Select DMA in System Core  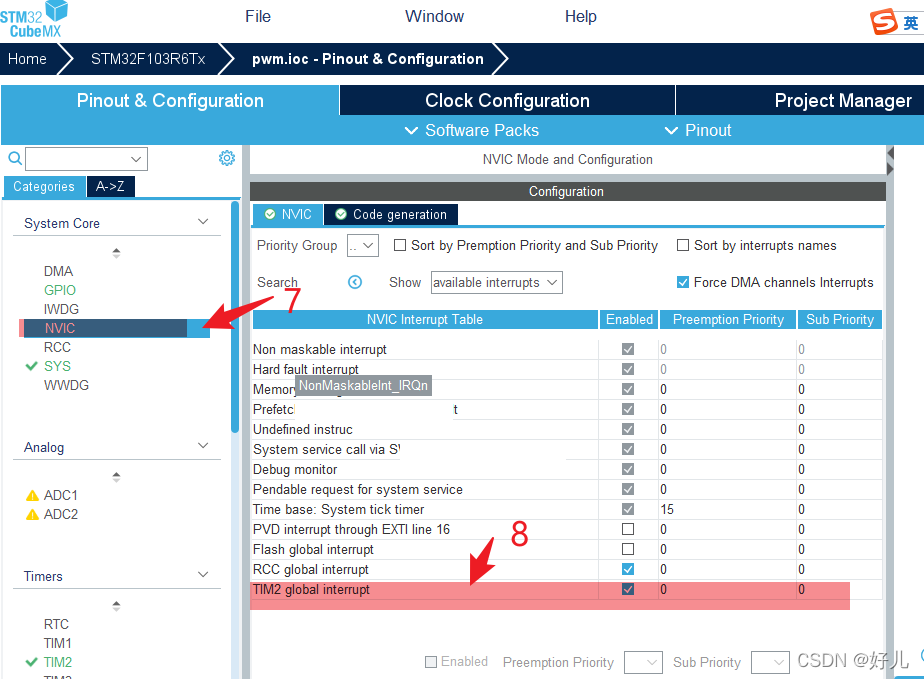pyautogui.click(x=58, y=271)
